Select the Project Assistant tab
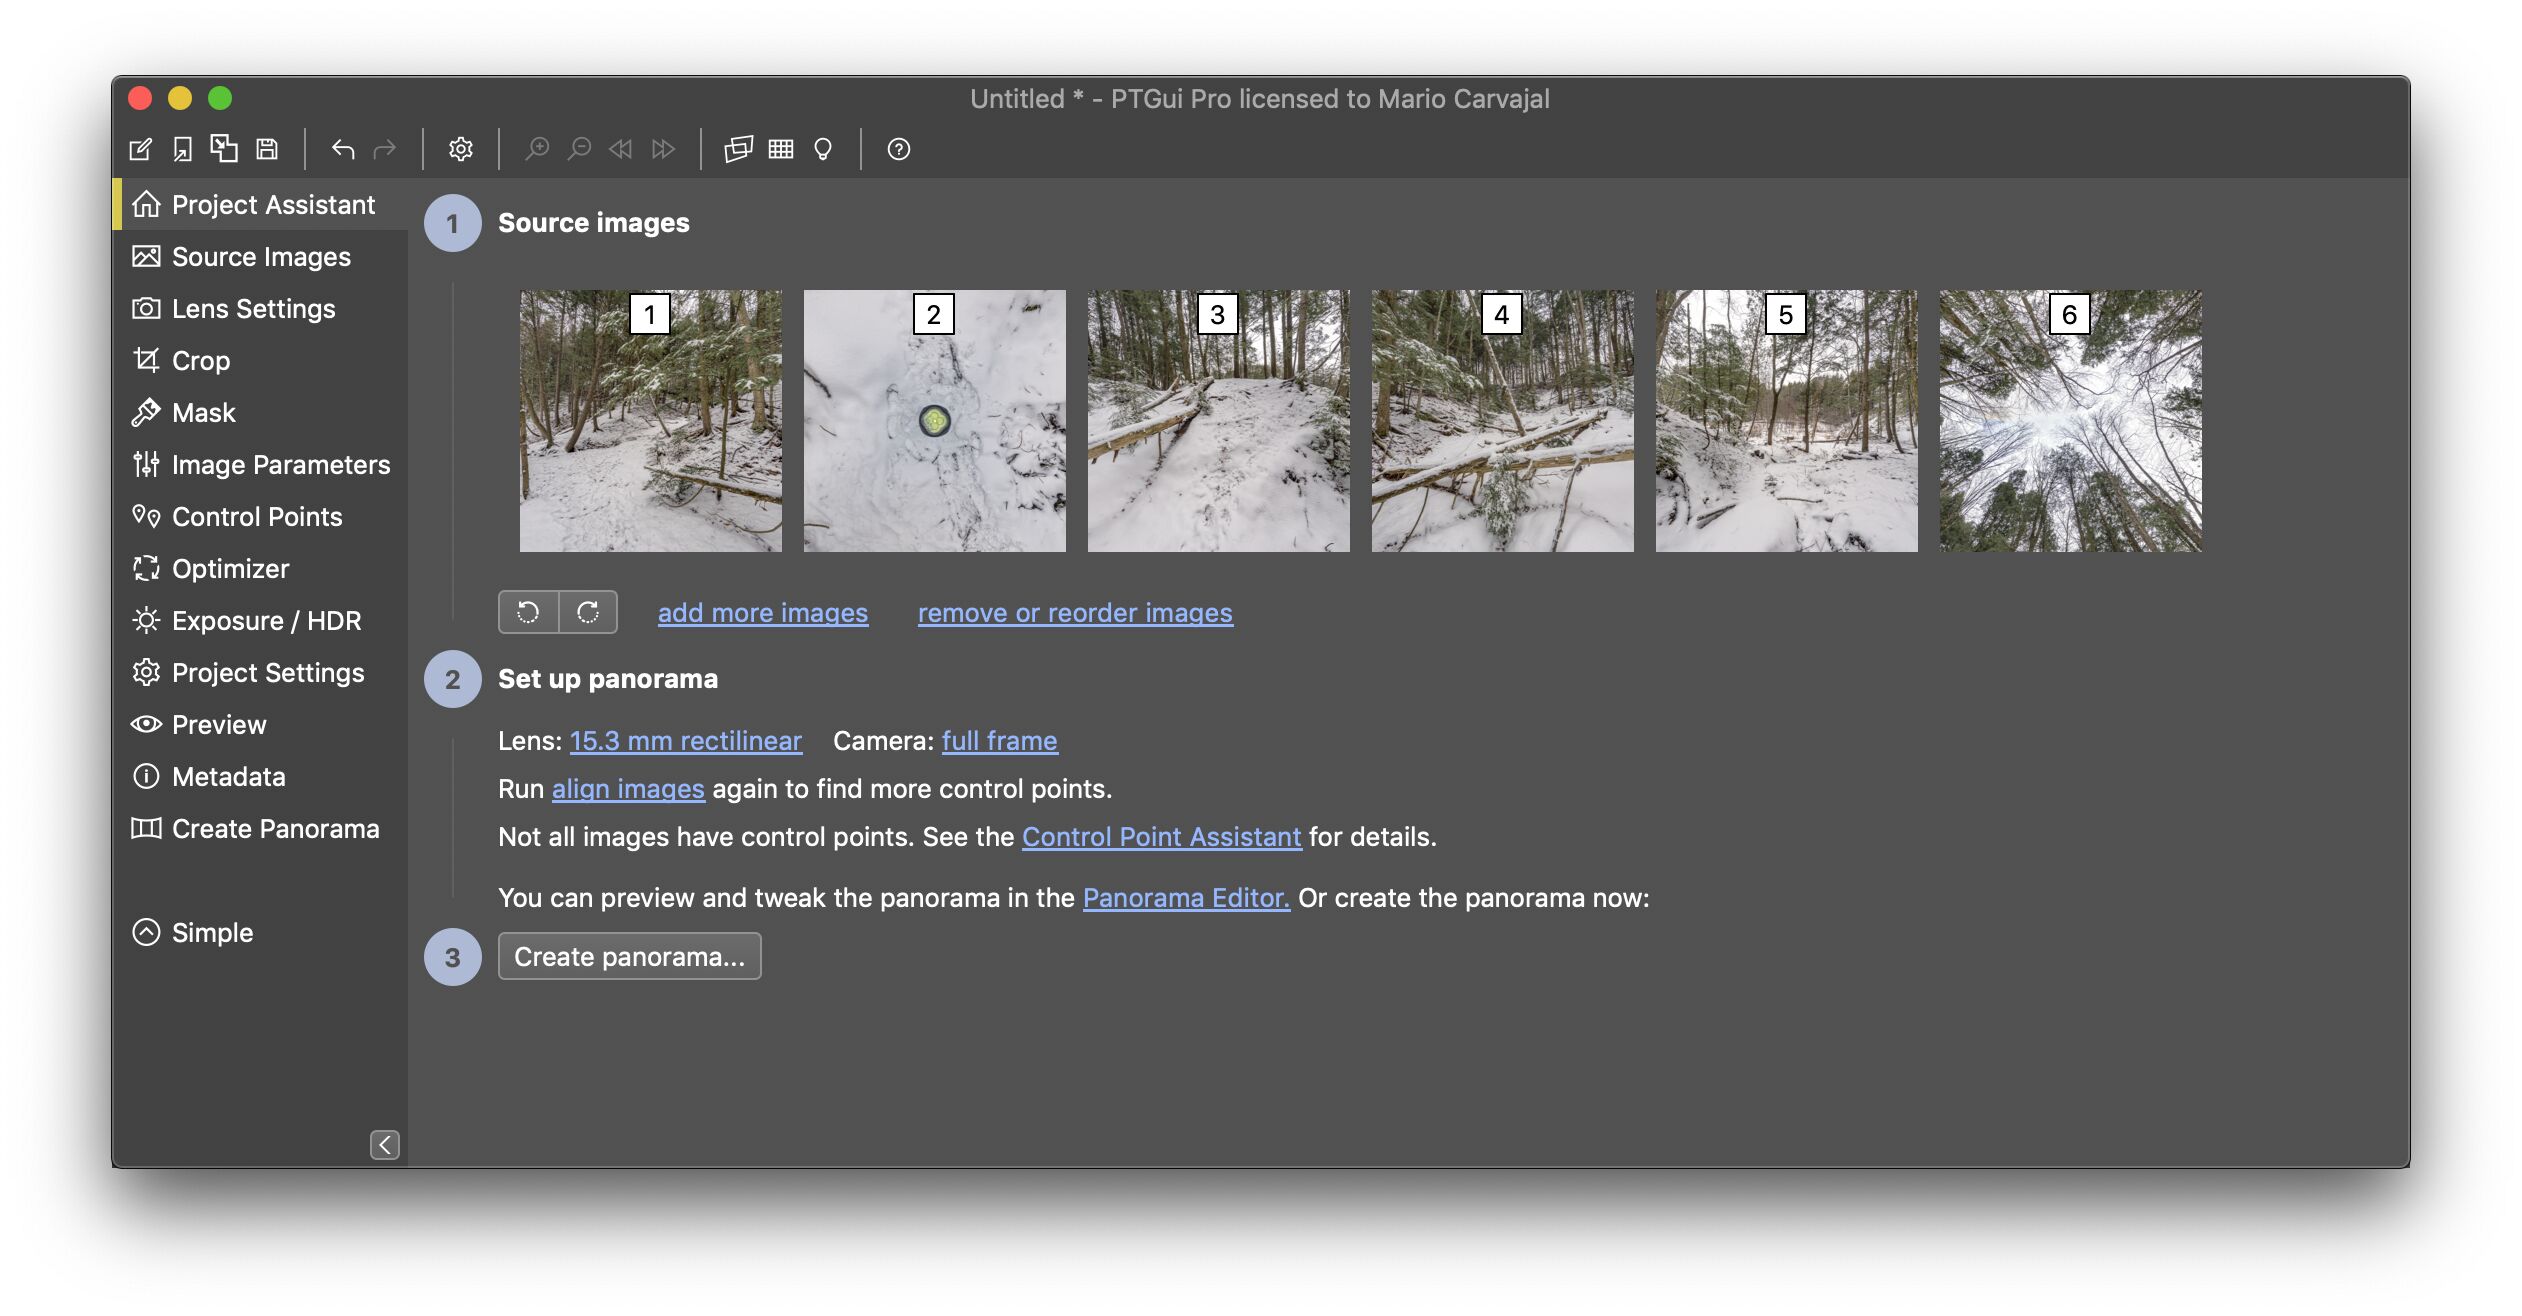The width and height of the screenshot is (2522, 1316). click(261, 204)
